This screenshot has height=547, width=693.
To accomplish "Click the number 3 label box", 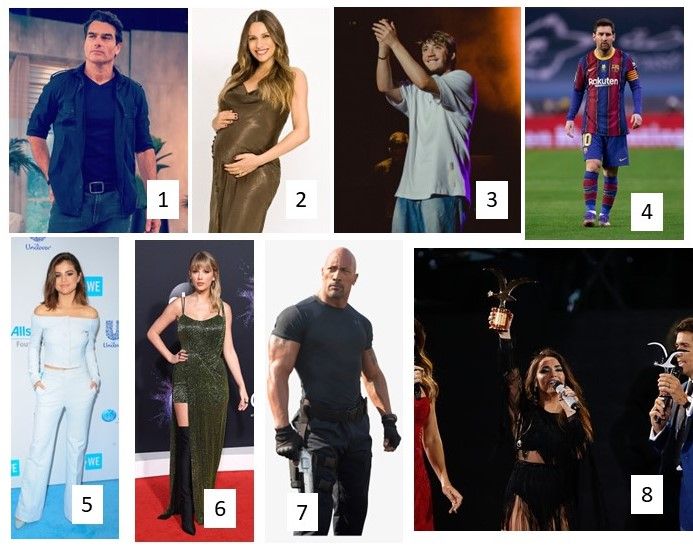I will click(x=491, y=200).
